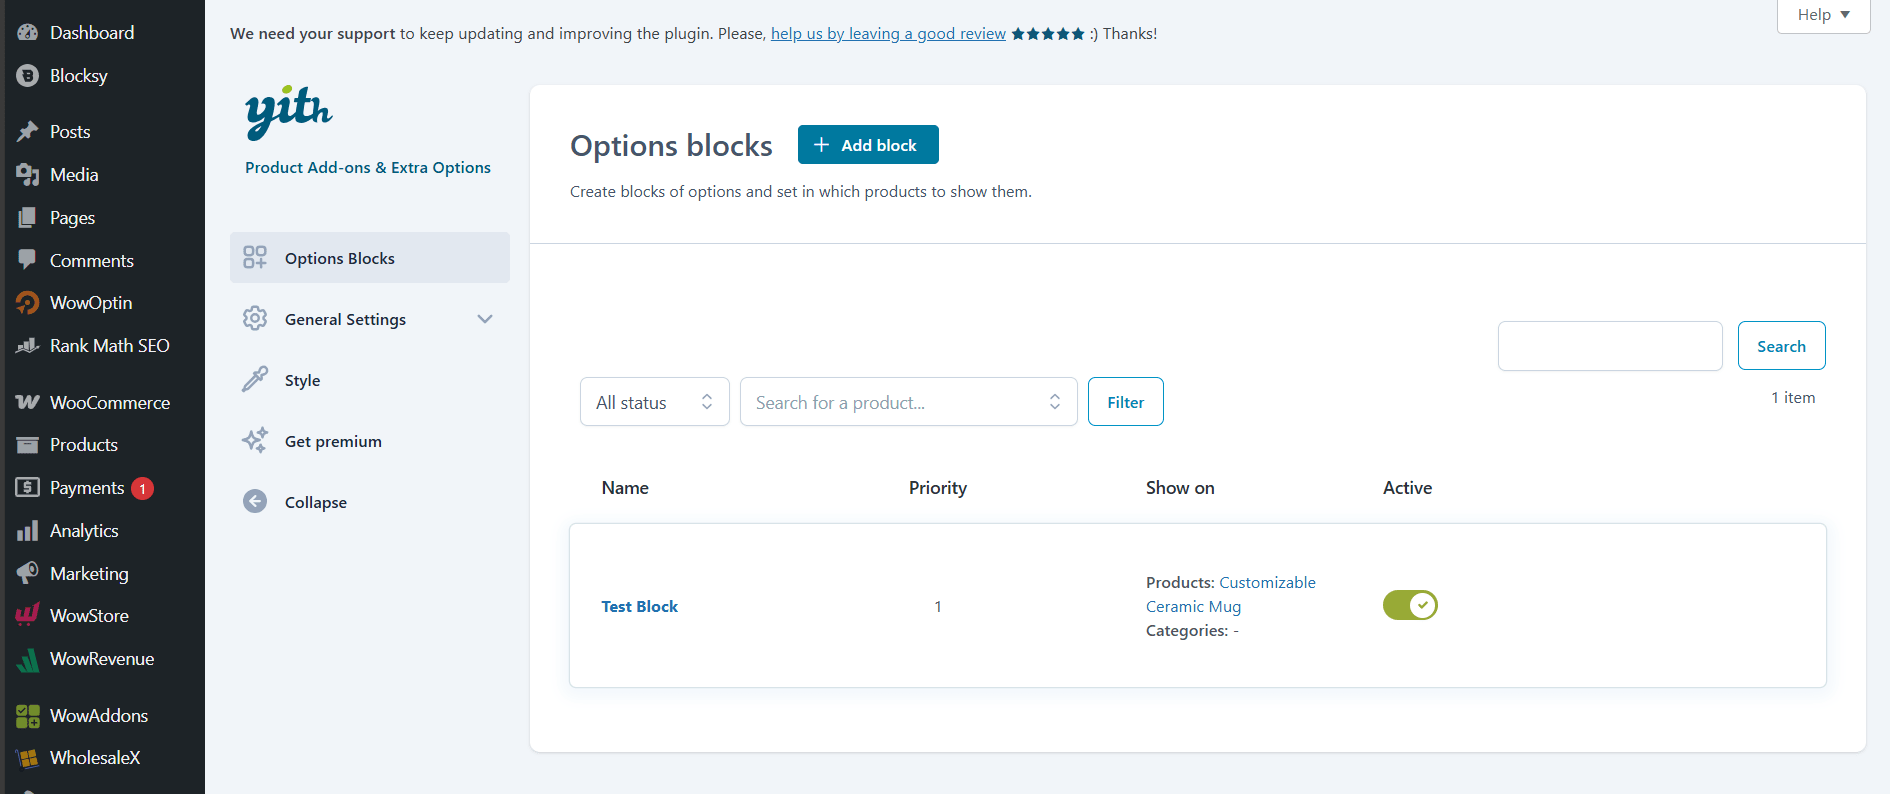Click the Dashboard gauge icon

[x=27, y=32]
